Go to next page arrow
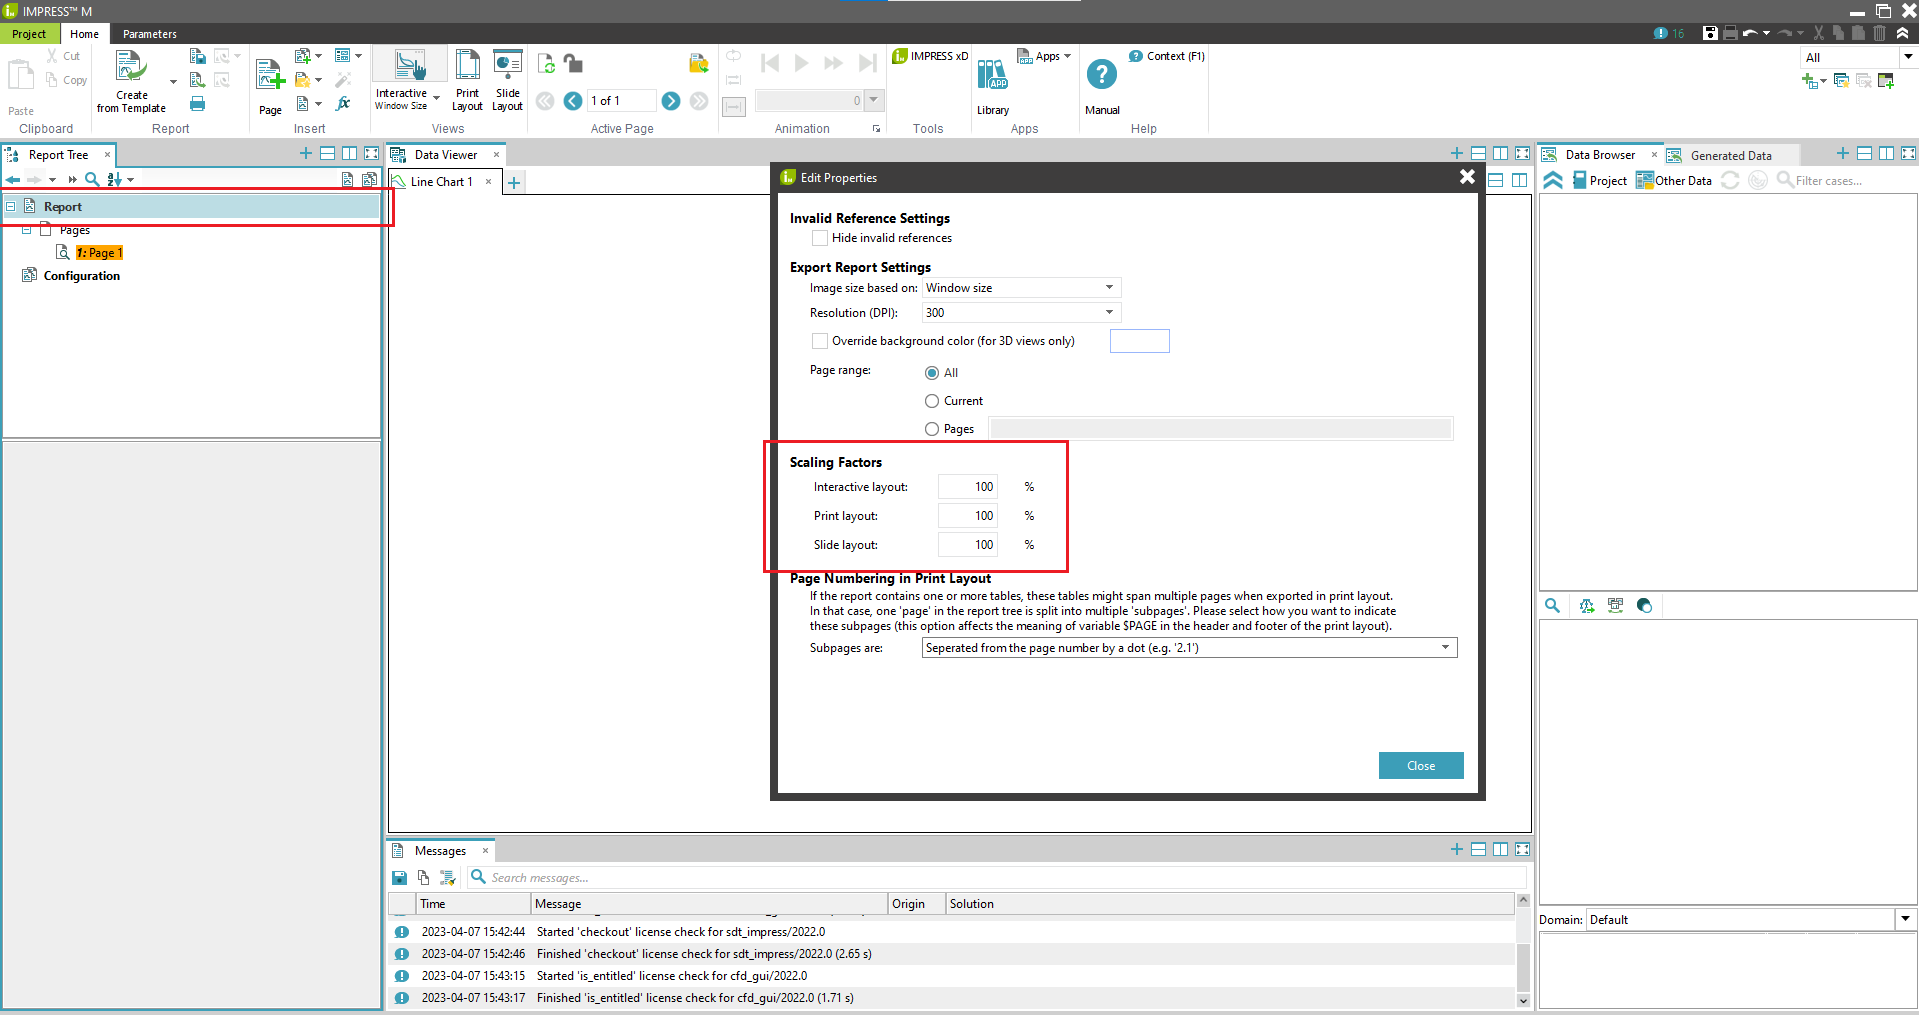 [671, 101]
